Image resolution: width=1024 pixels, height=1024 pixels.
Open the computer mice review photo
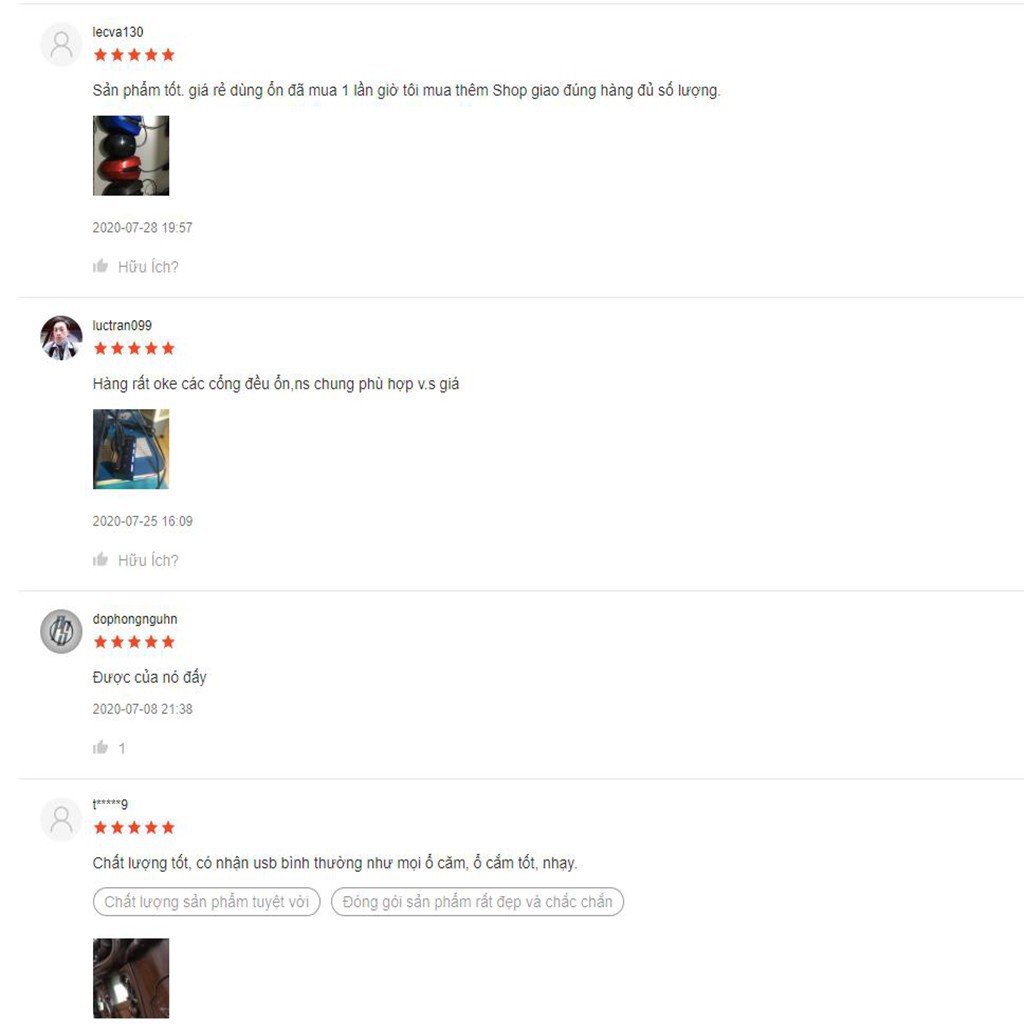131,155
